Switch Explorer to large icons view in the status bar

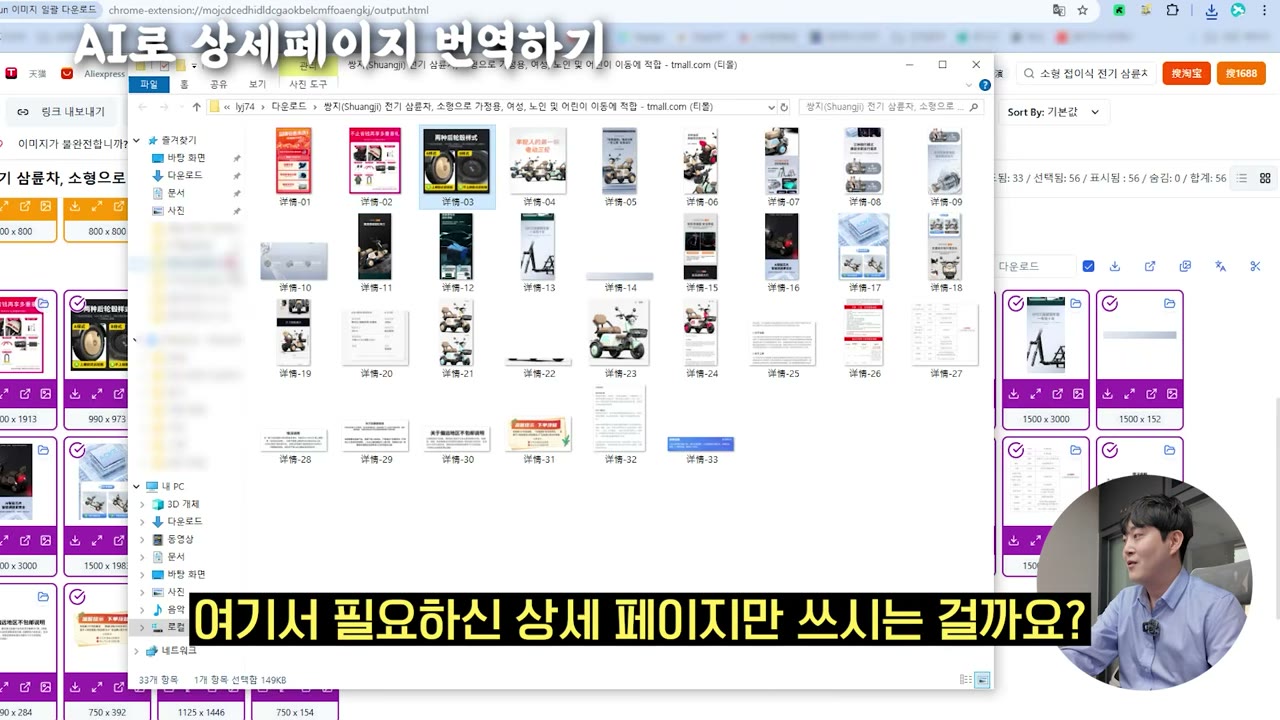click(x=982, y=680)
